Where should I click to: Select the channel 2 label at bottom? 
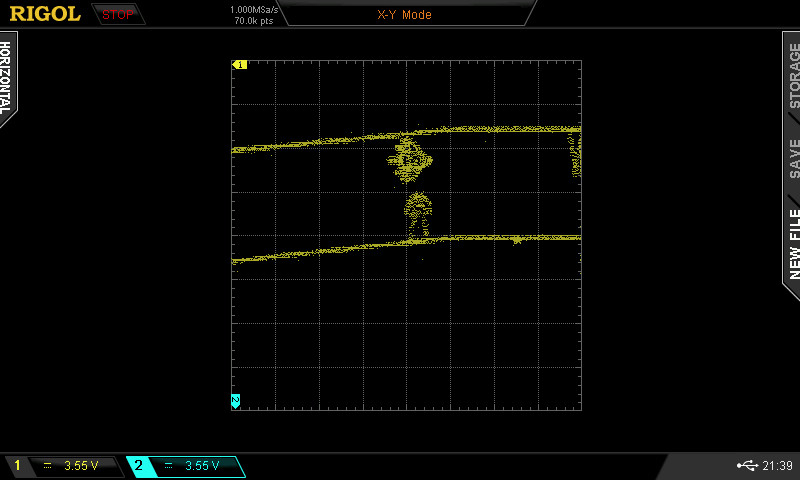tap(138, 465)
